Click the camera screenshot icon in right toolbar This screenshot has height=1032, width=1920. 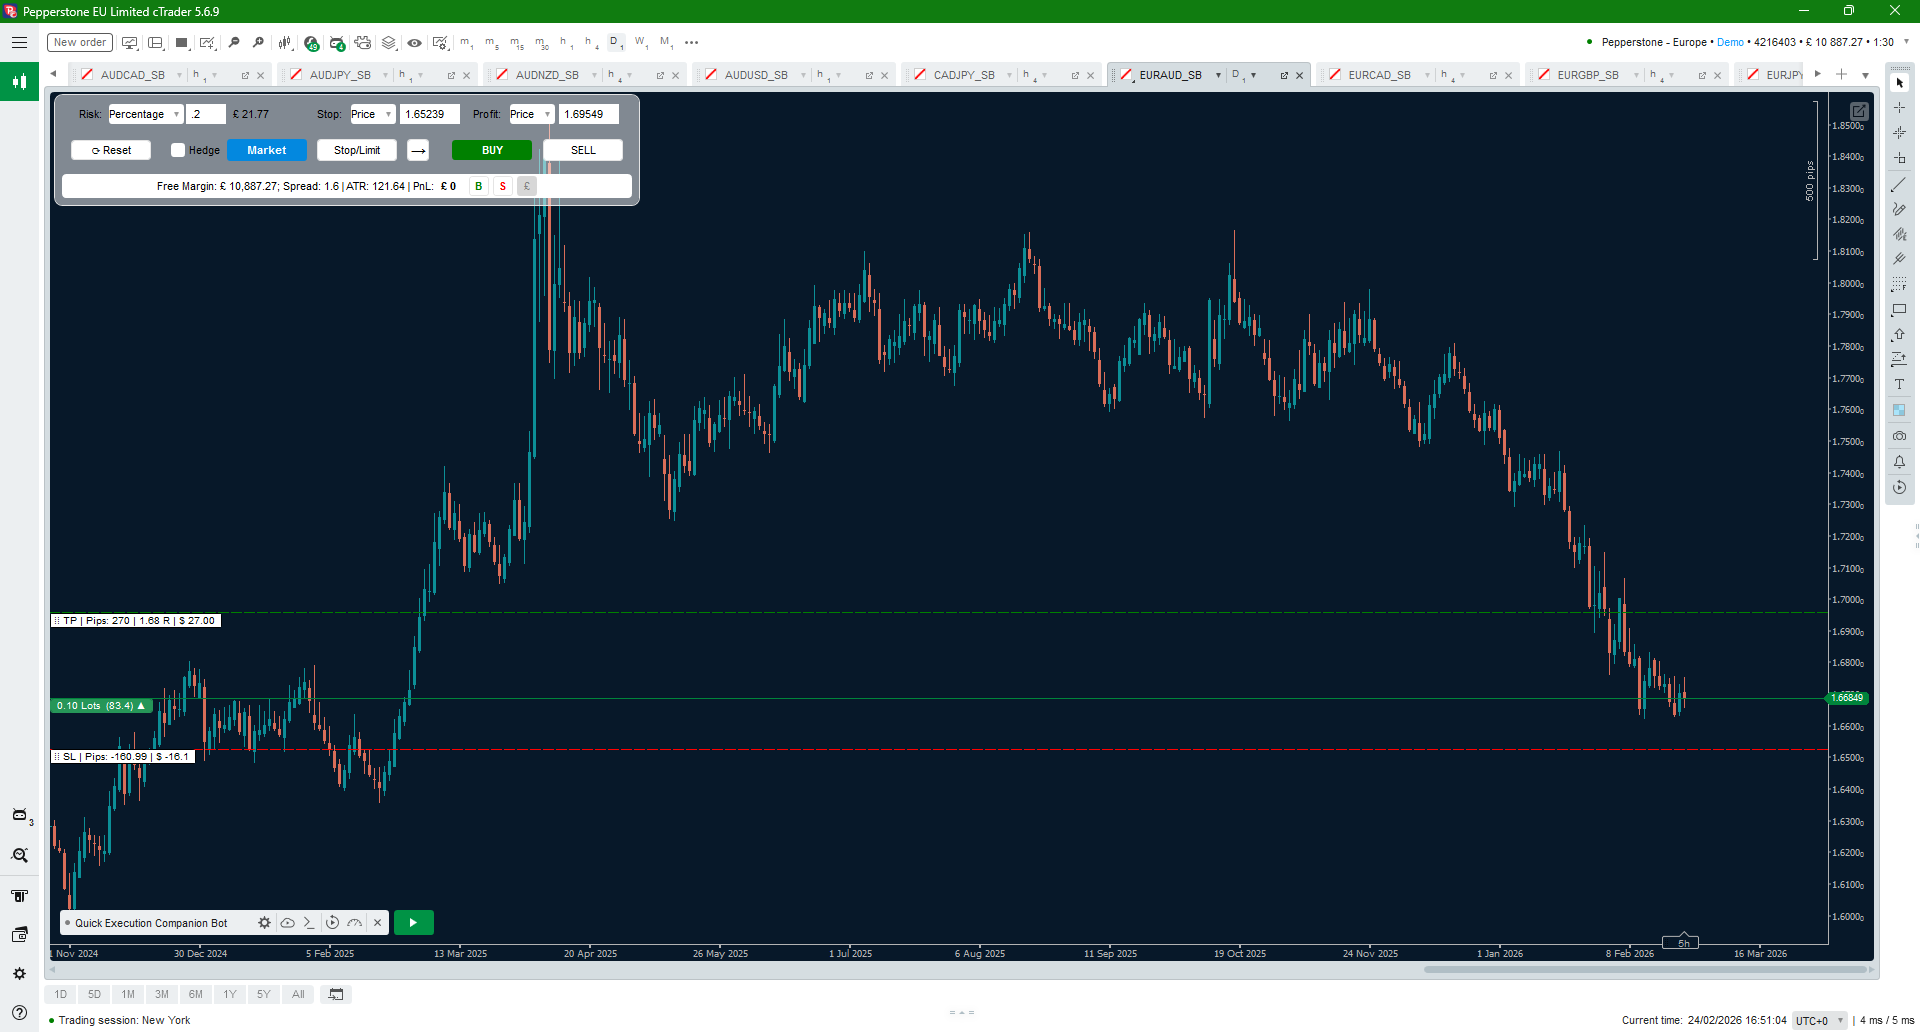pos(1899,436)
